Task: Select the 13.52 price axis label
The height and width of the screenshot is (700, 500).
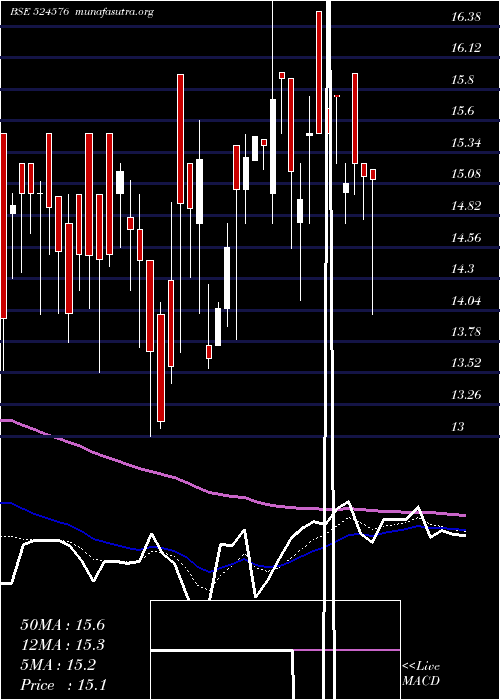Action: (x=466, y=363)
